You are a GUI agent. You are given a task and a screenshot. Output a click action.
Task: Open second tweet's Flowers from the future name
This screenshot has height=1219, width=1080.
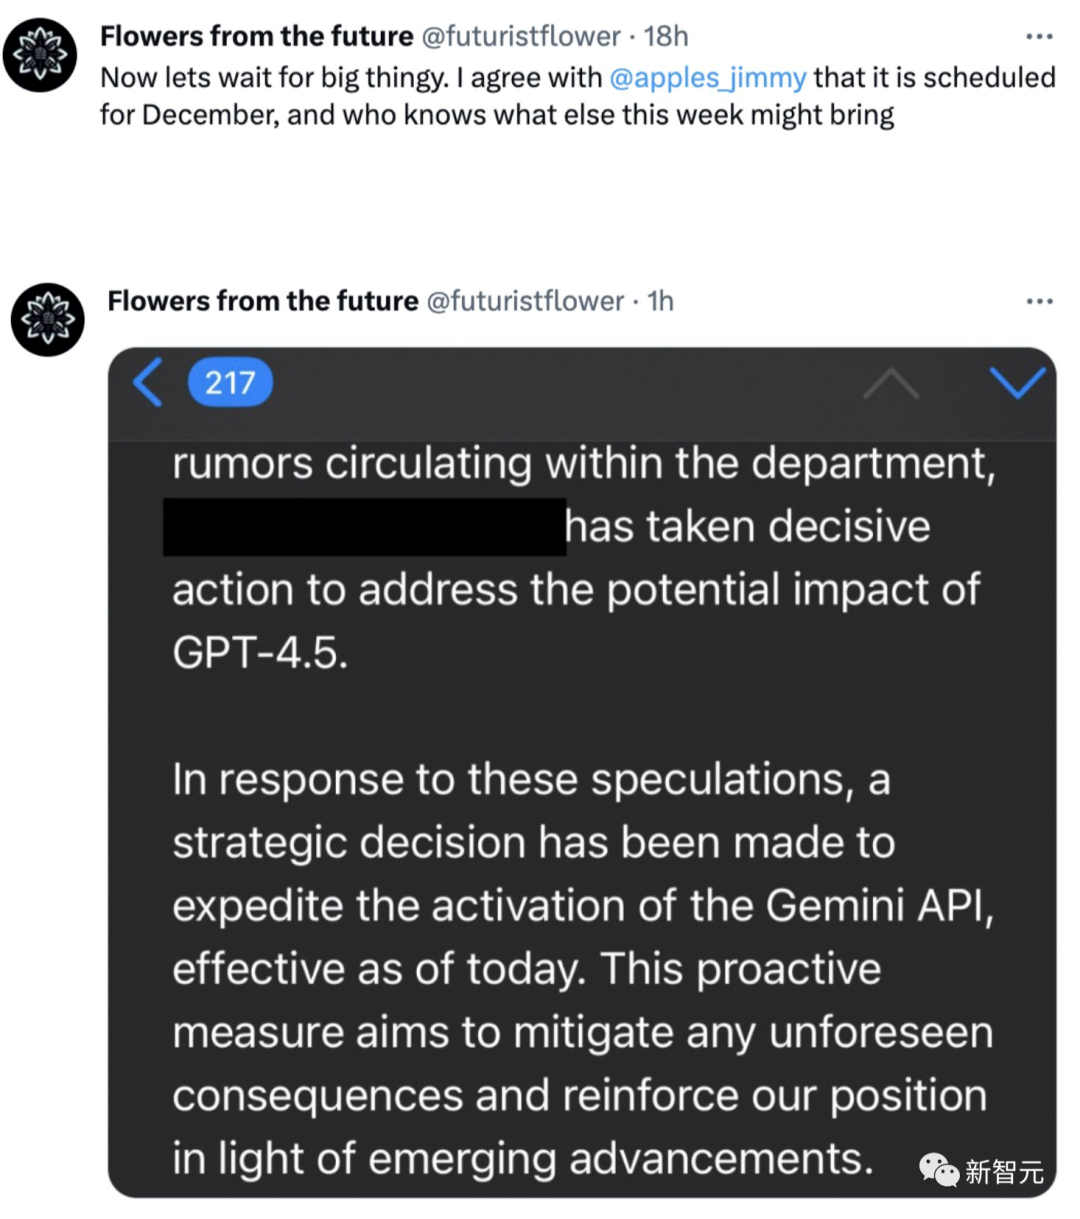coord(263,301)
